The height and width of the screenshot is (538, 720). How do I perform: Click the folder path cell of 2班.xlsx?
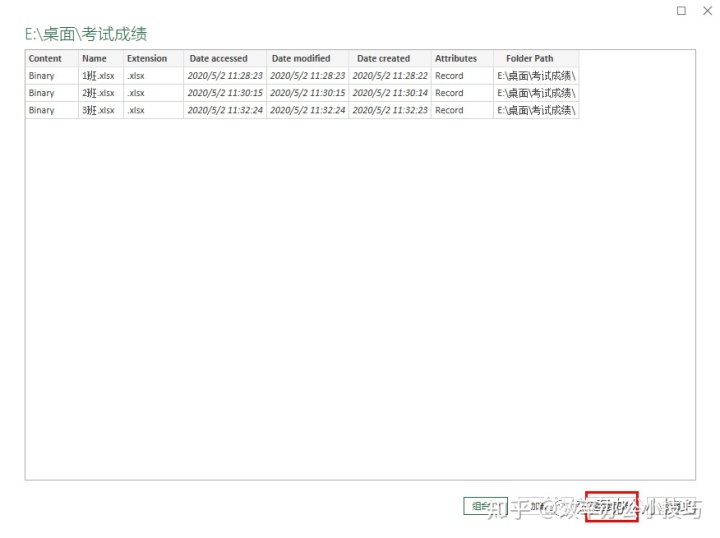[536, 93]
